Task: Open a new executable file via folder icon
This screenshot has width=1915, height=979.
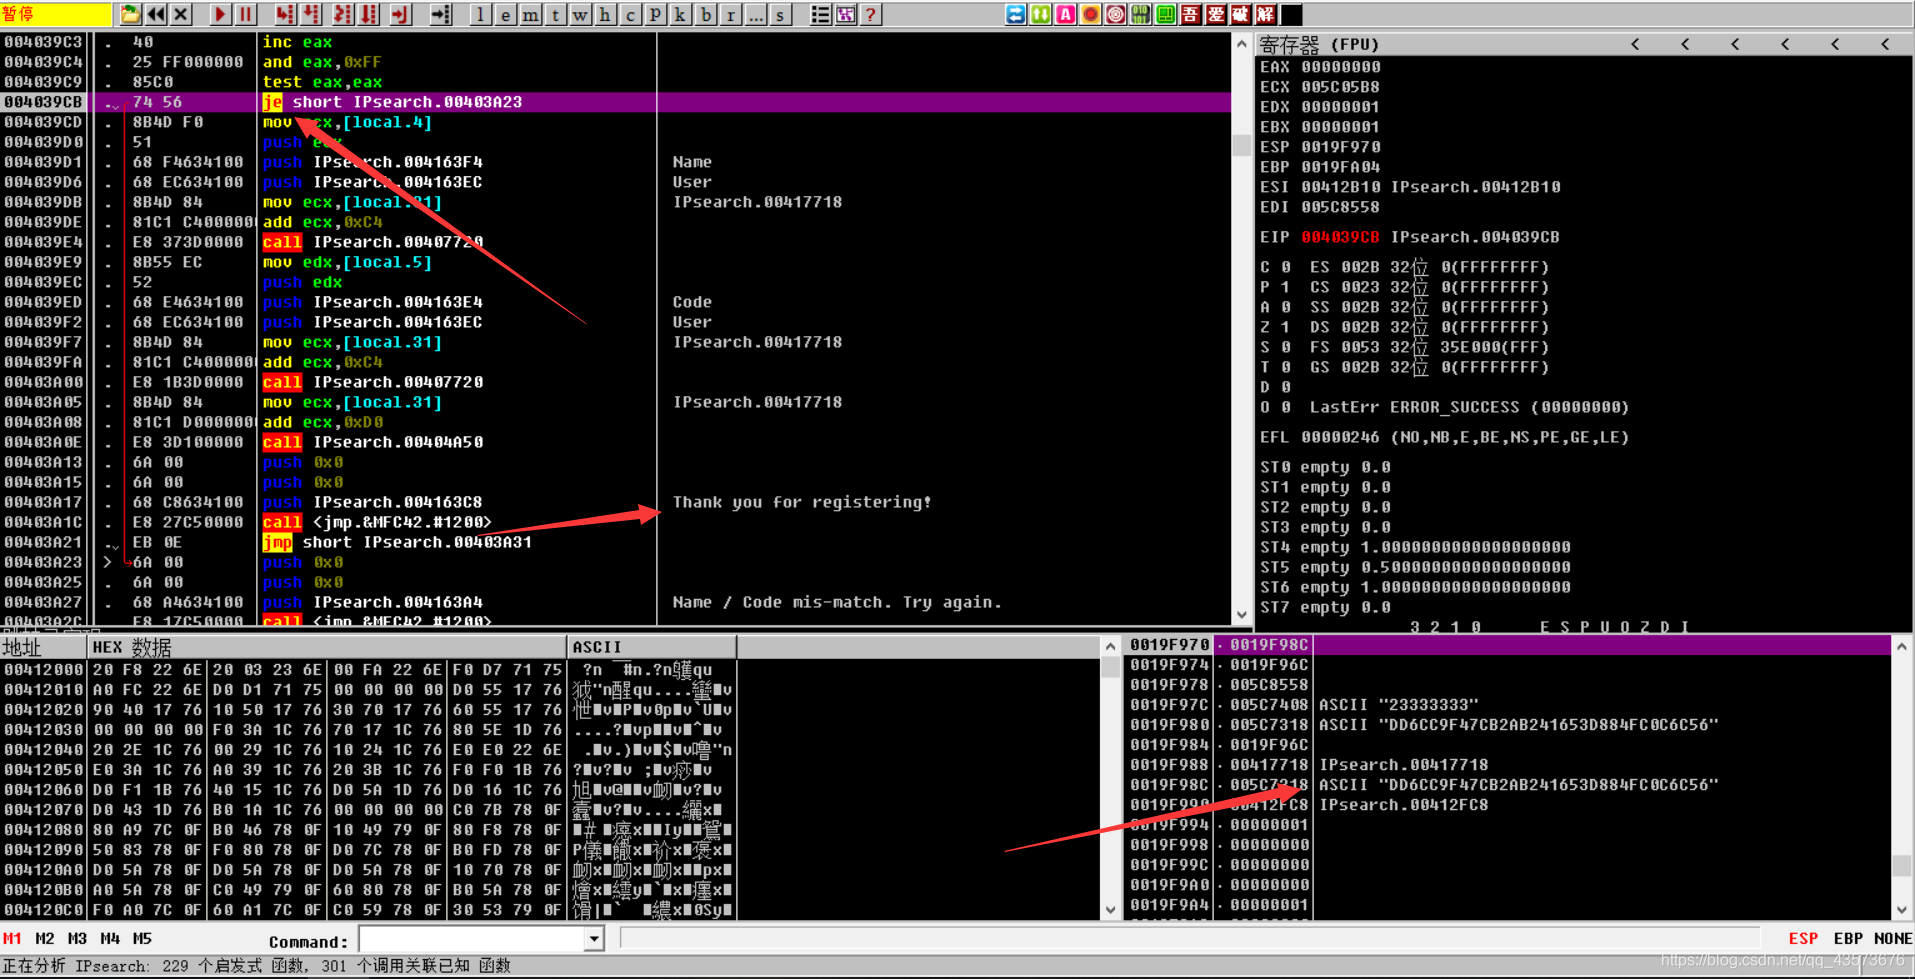Action: click(130, 14)
